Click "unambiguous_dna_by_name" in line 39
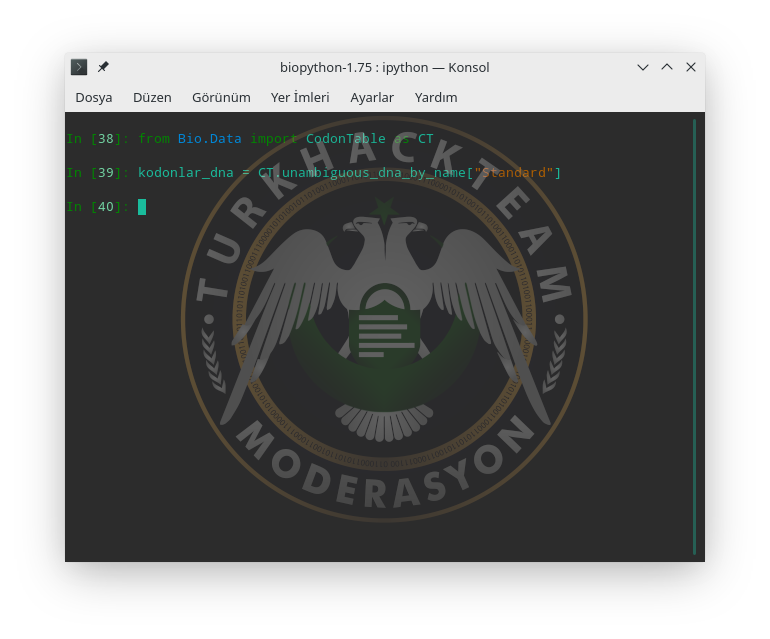 click(x=374, y=173)
